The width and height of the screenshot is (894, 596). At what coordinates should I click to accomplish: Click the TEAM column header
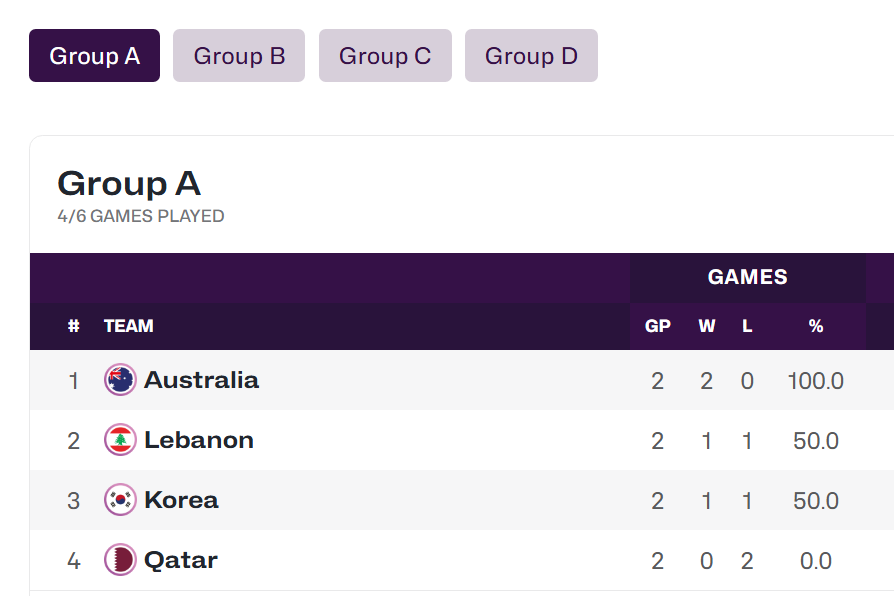tap(129, 326)
